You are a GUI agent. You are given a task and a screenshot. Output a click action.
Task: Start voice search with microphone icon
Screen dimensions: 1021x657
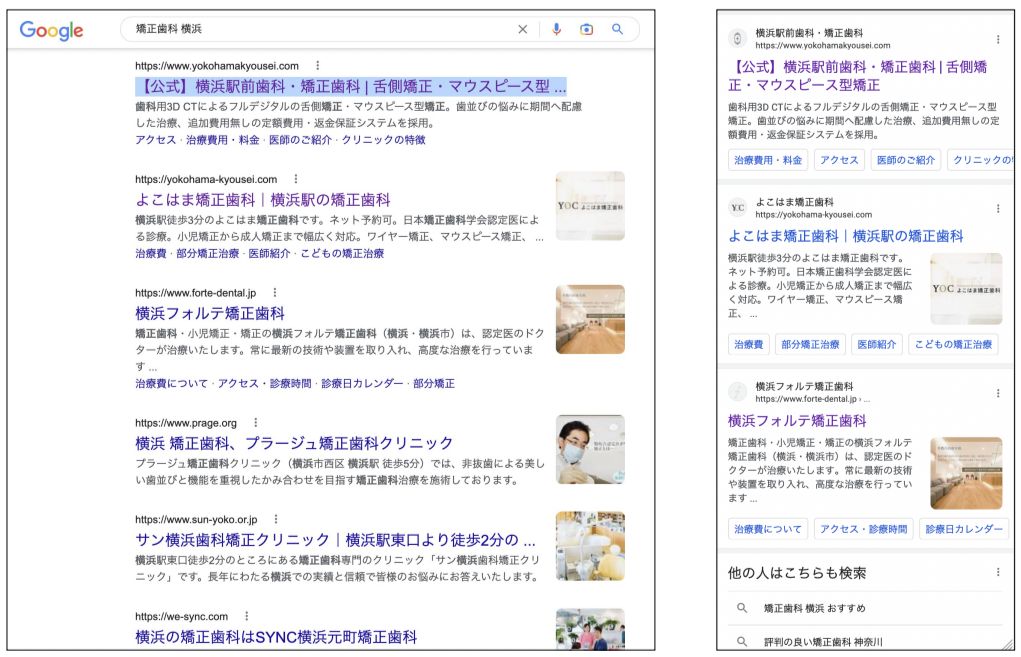556,29
